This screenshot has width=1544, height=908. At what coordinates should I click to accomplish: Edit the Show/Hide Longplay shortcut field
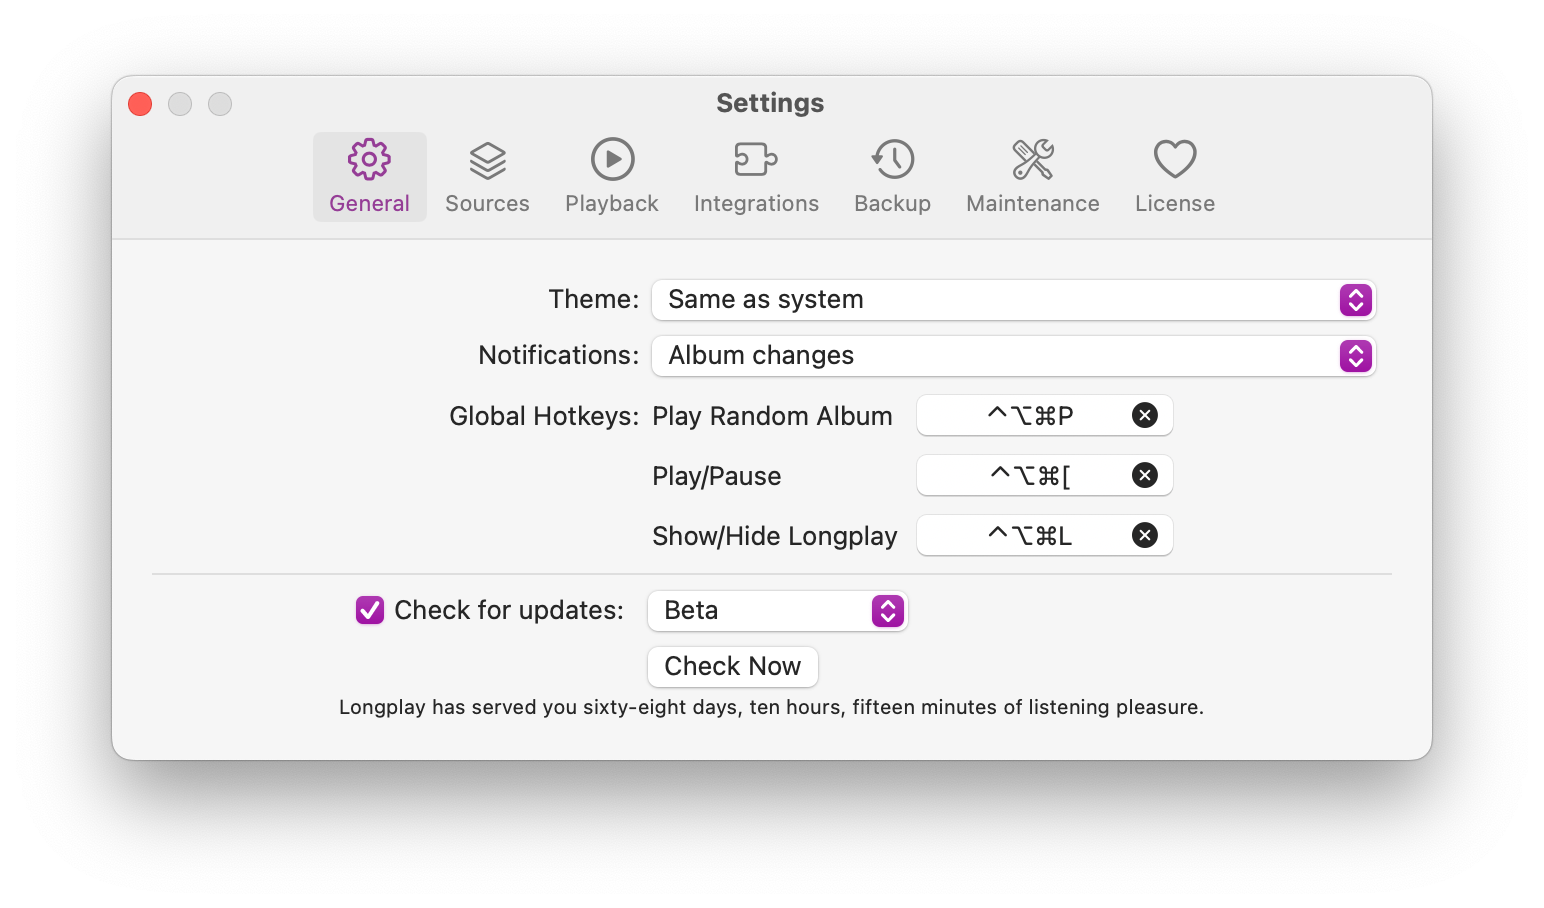point(1029,535)
